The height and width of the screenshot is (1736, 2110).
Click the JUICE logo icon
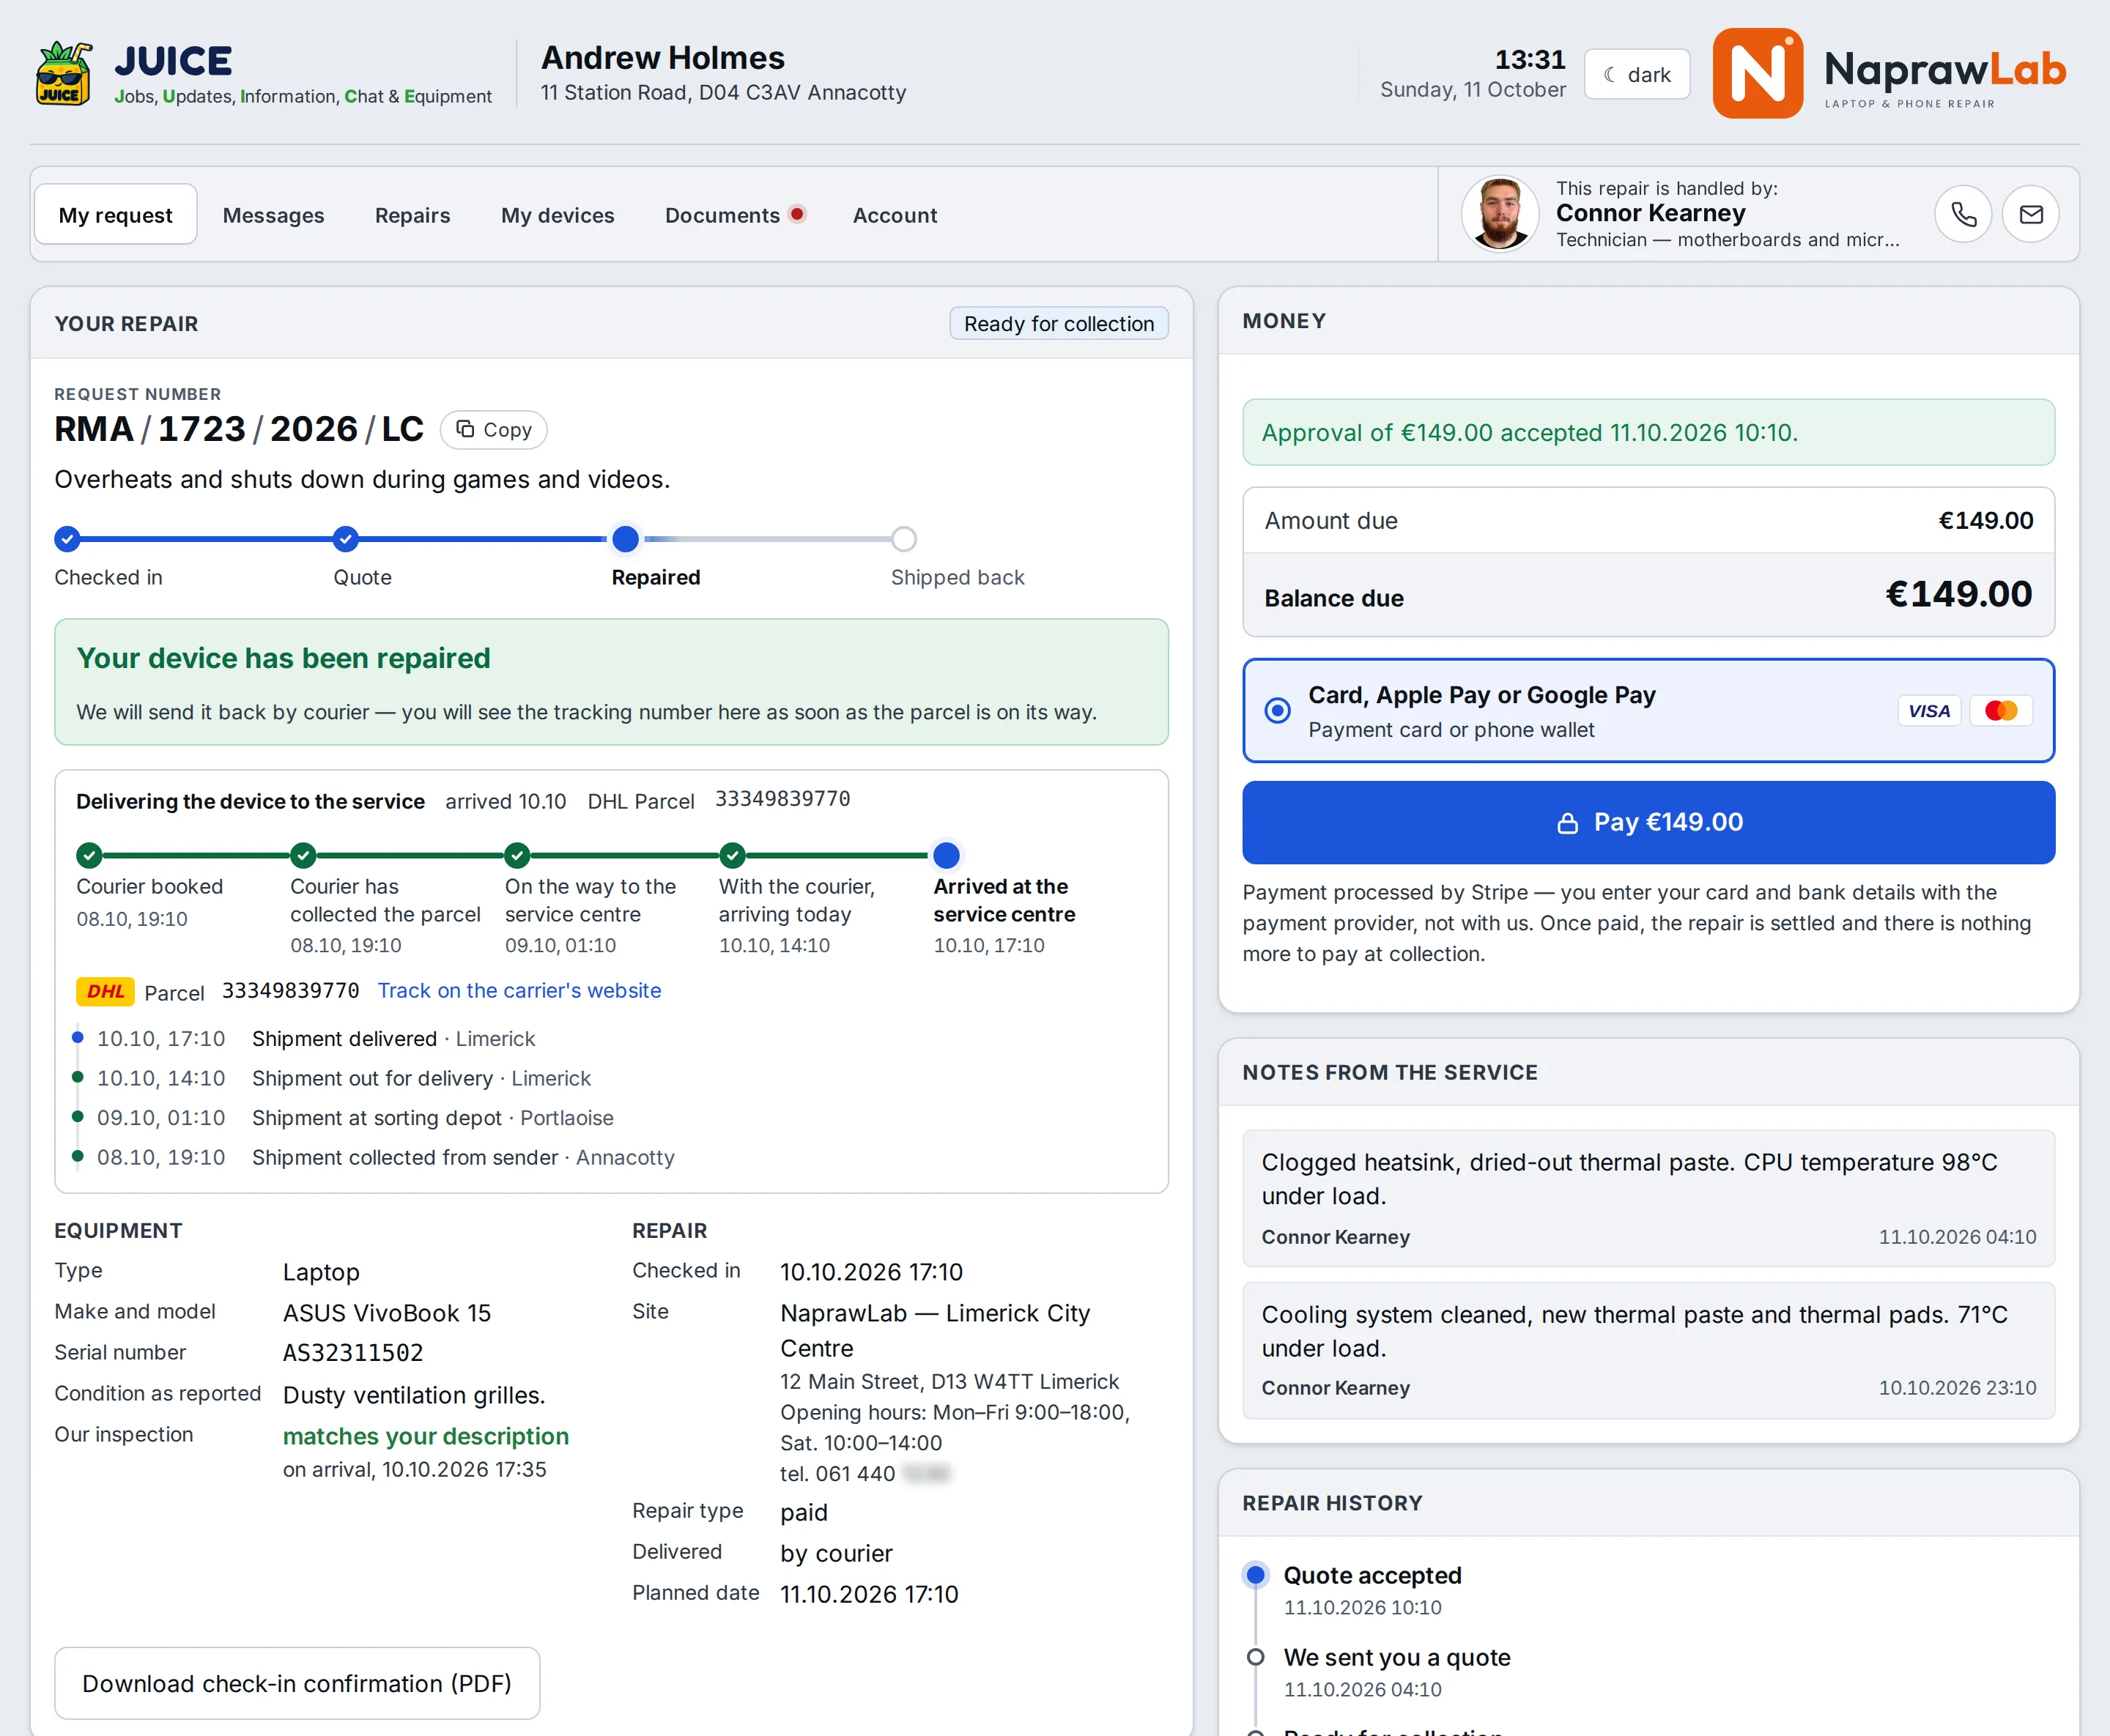tap(64, 74)
